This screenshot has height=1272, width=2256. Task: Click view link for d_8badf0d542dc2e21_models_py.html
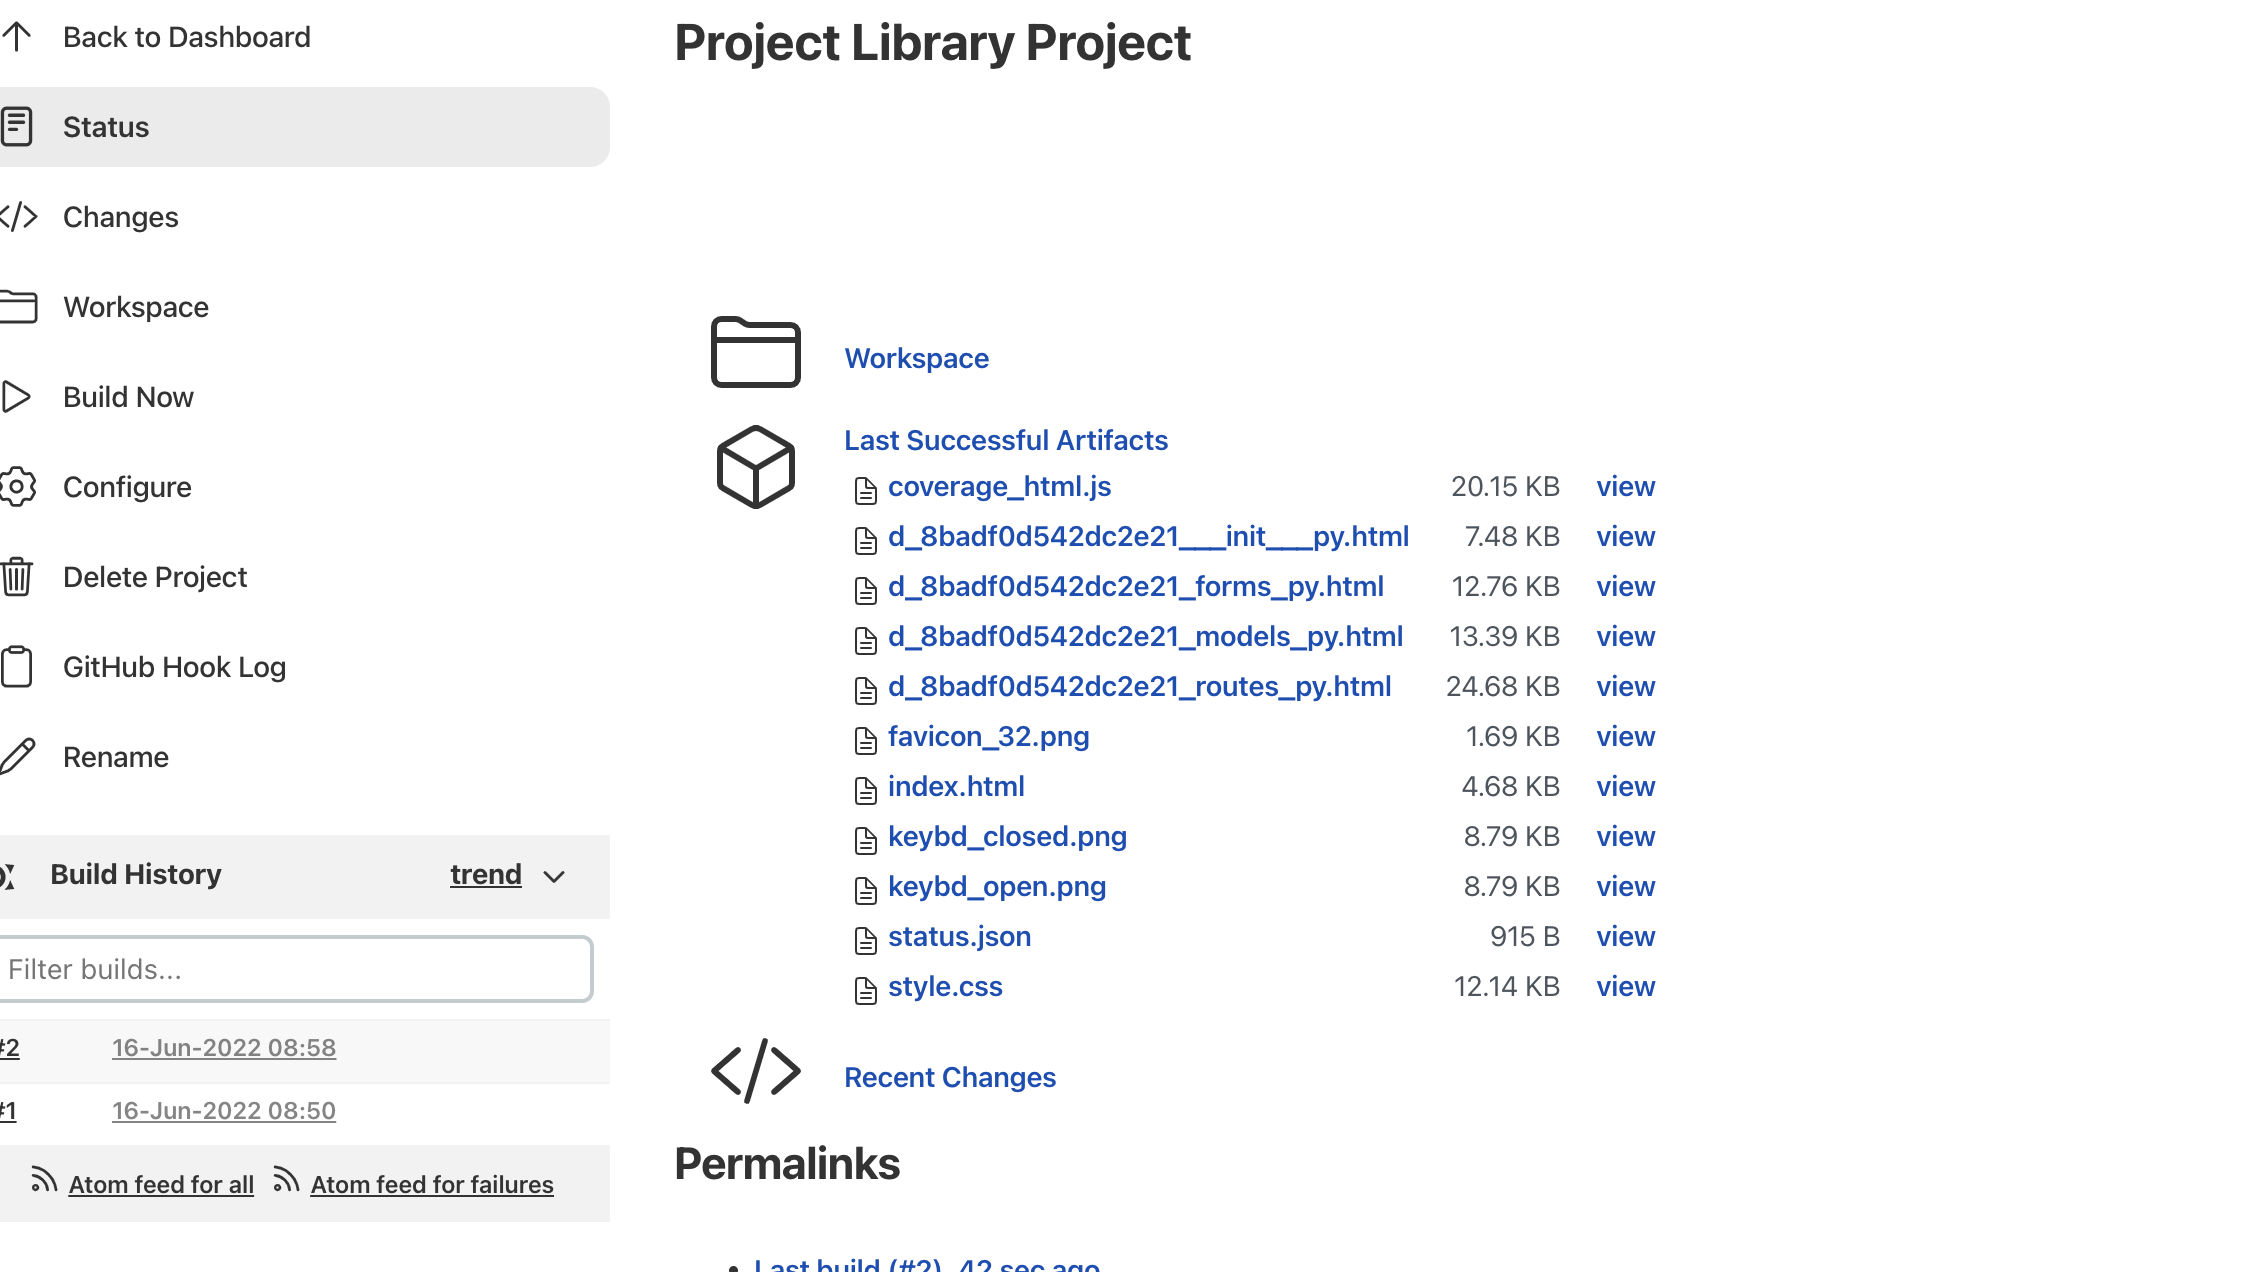point(1625,637)
